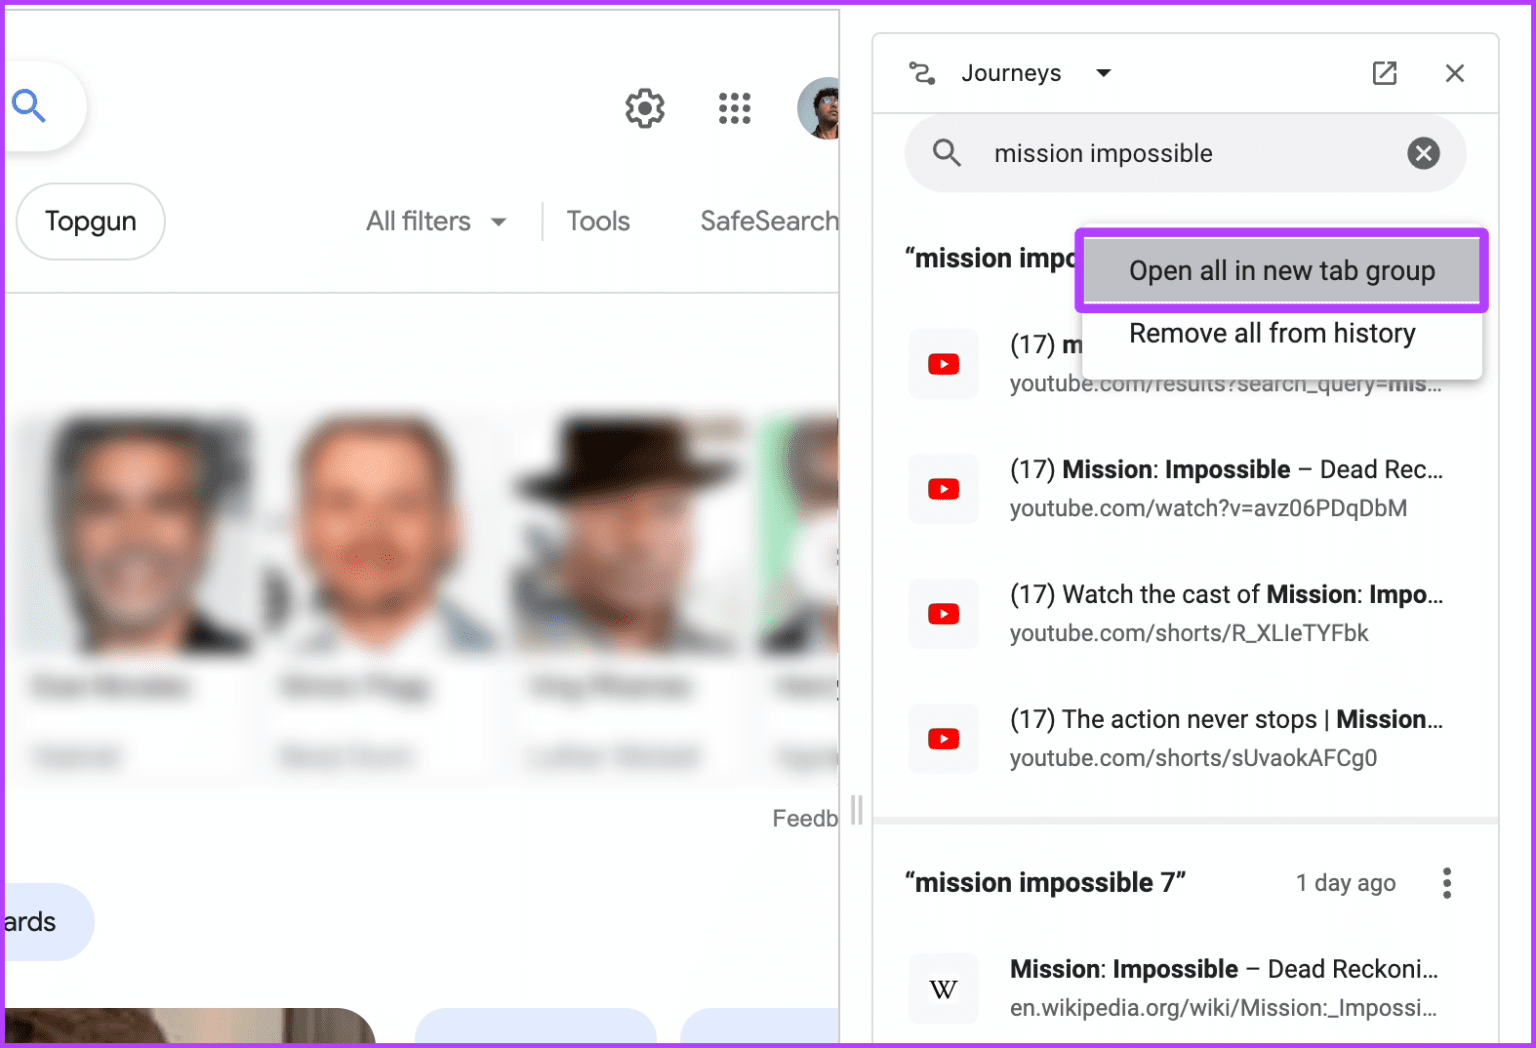
Task: Click YouTube icon of The action never stops entry
Action: (x=944, y=739)
